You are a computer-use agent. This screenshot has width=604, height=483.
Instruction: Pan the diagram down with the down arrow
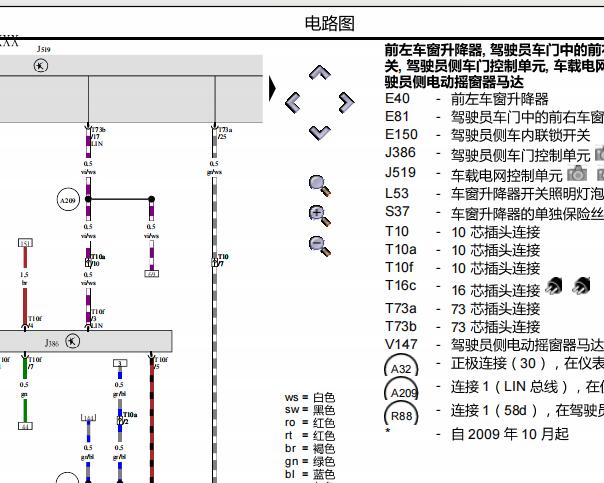pyautogui.click(x=320, y=133)
